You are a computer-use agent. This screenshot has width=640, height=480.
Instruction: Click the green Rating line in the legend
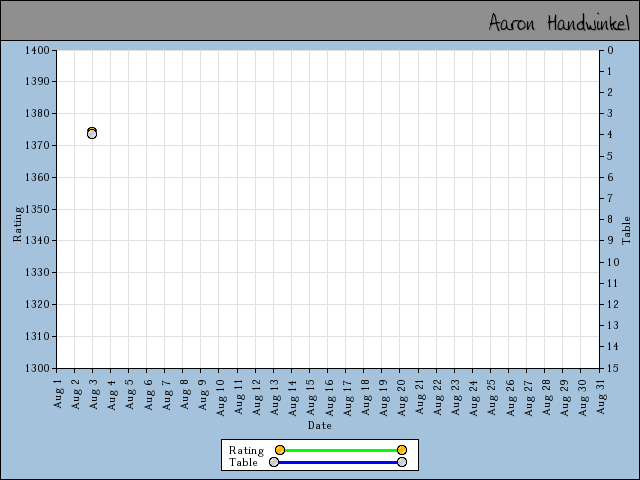(x=341, y=450)
